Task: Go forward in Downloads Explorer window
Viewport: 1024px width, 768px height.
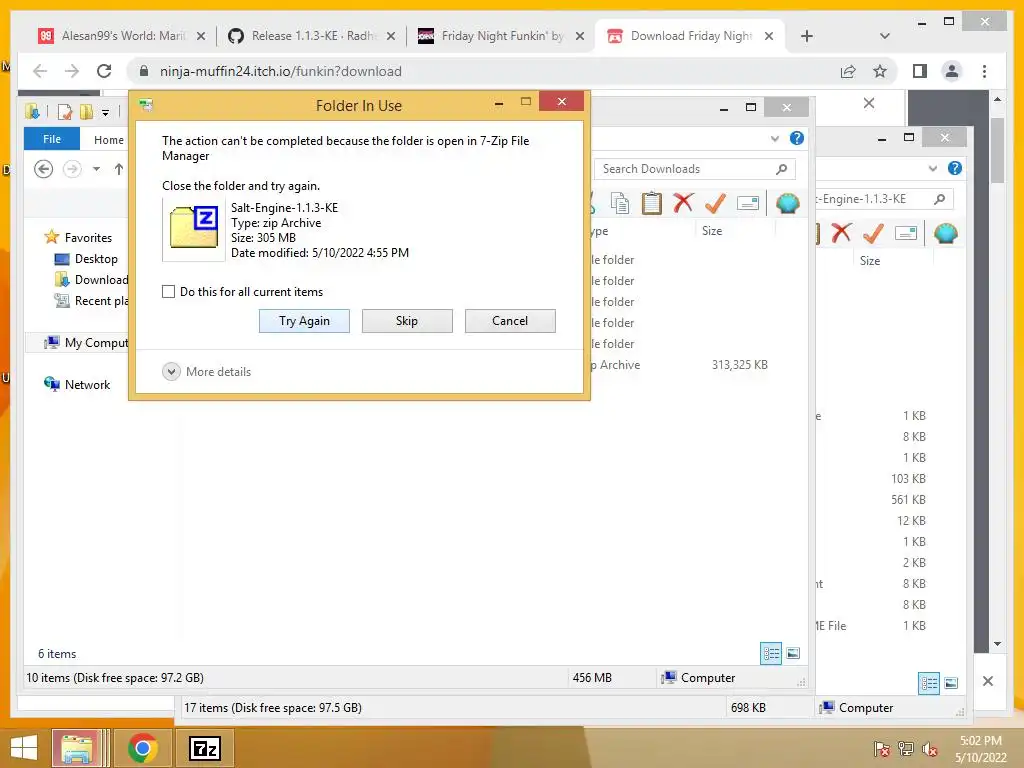Action: tap(72, 169)
